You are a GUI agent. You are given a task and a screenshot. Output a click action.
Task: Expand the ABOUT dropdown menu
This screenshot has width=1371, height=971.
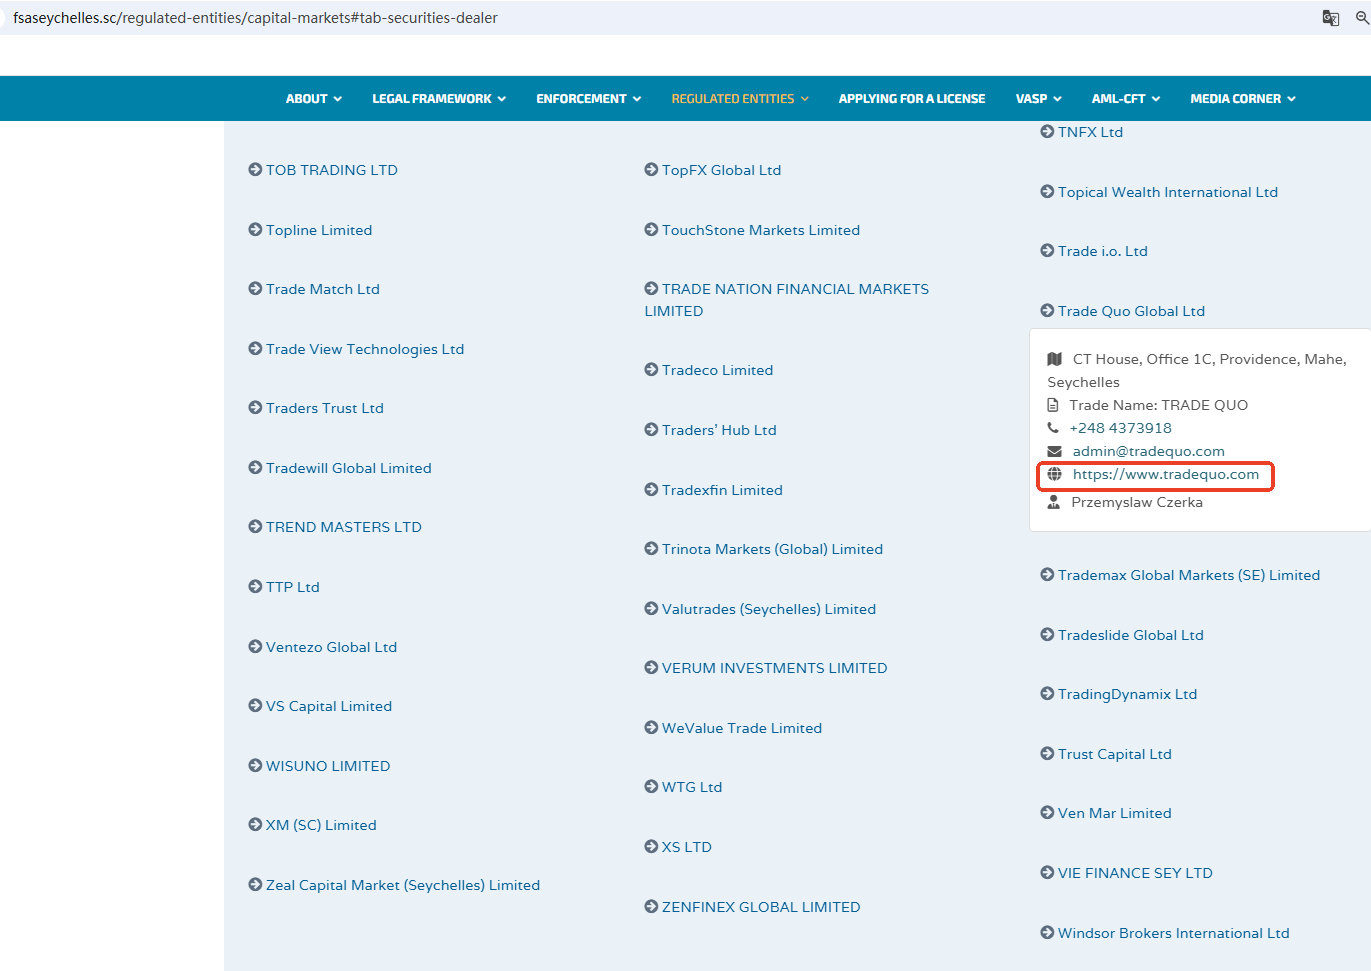coord(313,99)
